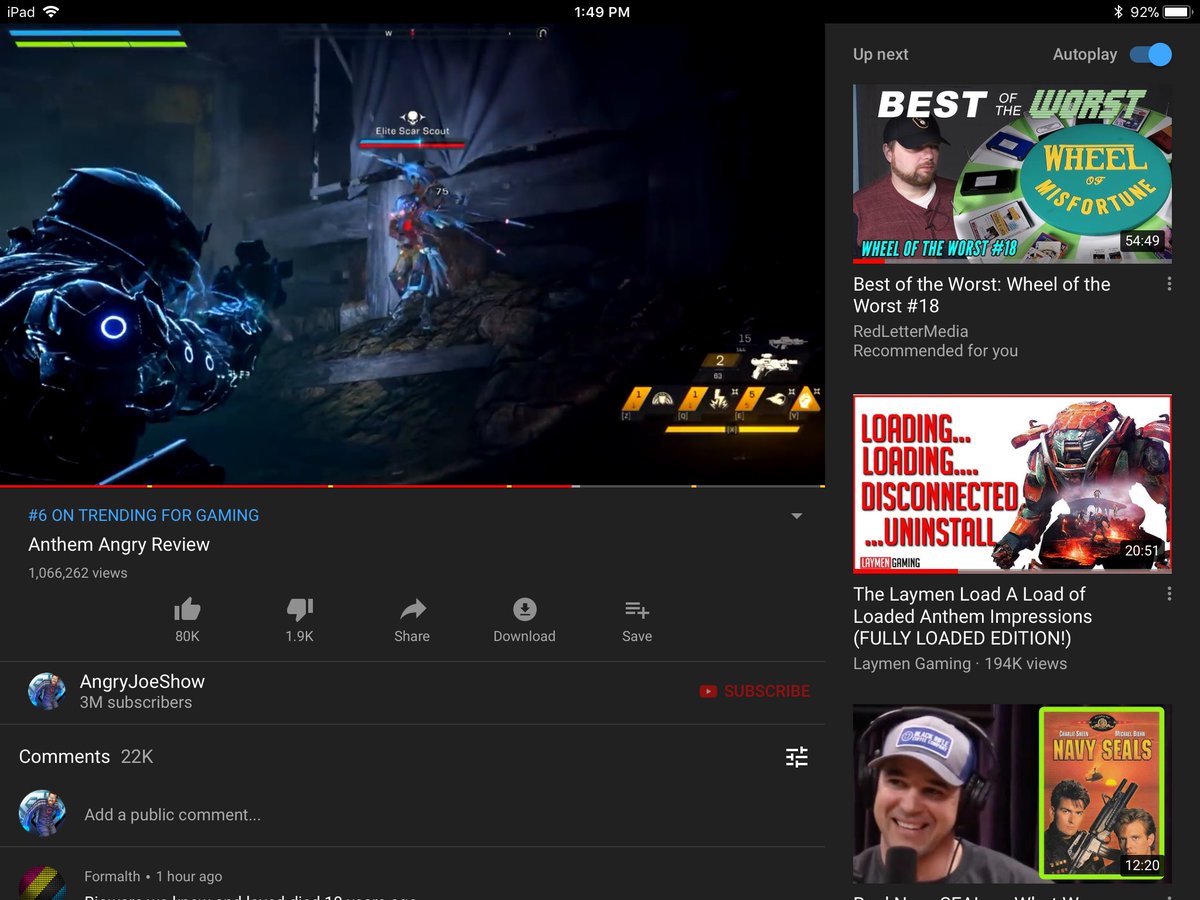Play the Loading Disconnected Uninstall thumbnail
Viewport: 1200px width, 900px height.
1012,483
